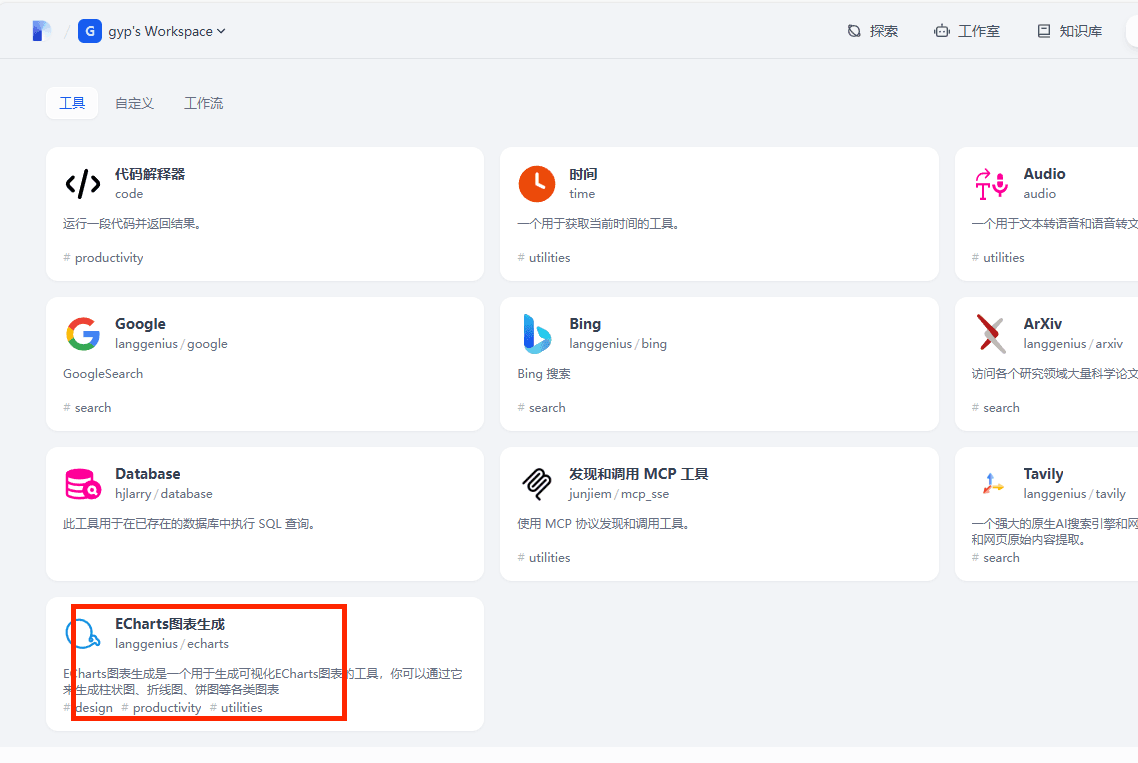Open the Bing tool title
Image resolution: width=1138 pixels, height=763 pixels.
point(585,324)
